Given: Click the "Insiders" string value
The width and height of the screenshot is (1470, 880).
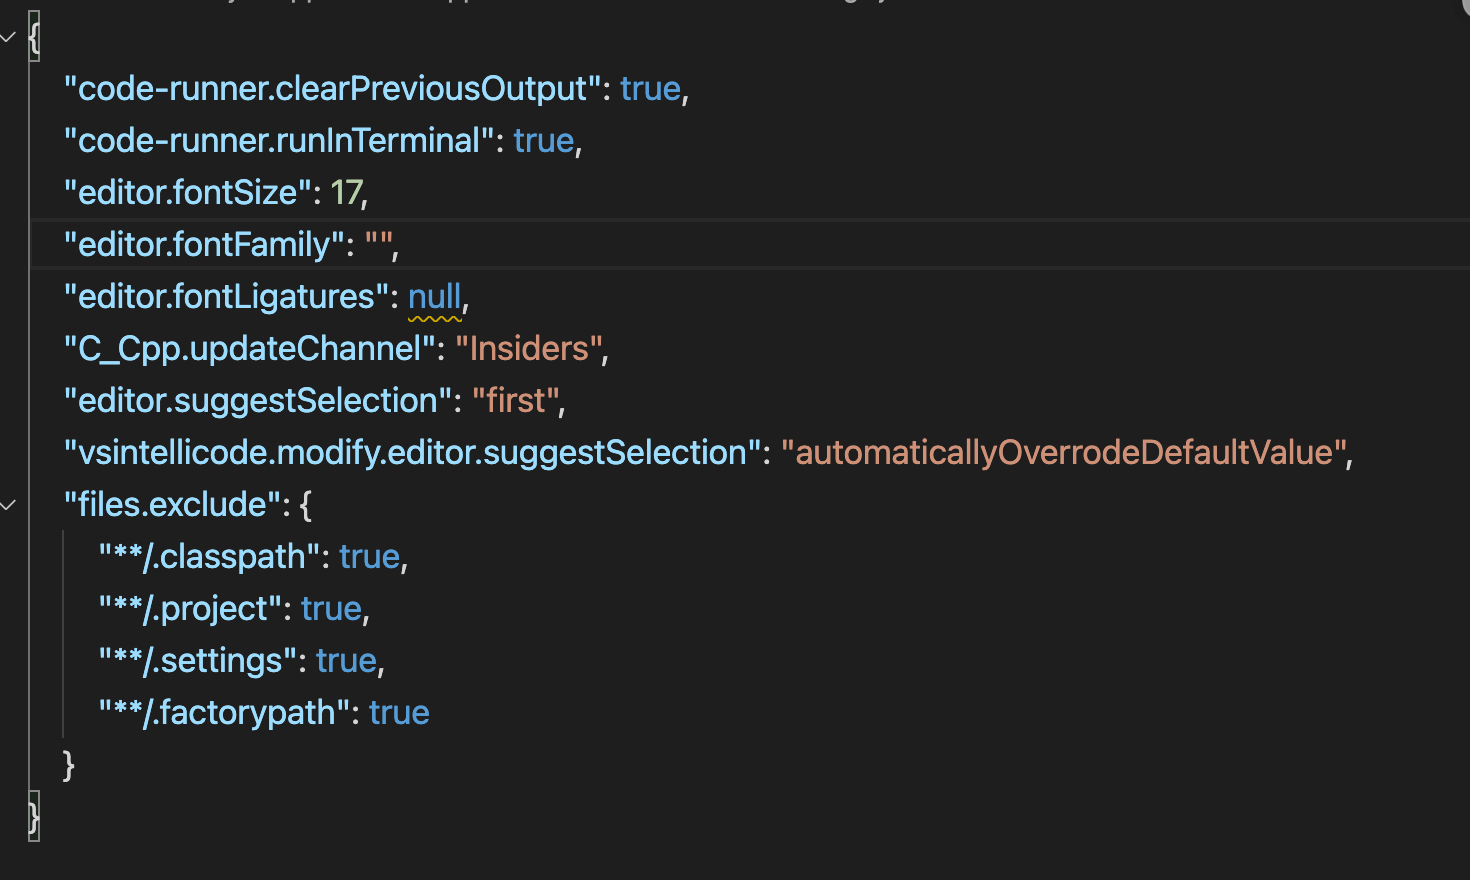Looking at the screenshot, I should (x=529, y=349).
